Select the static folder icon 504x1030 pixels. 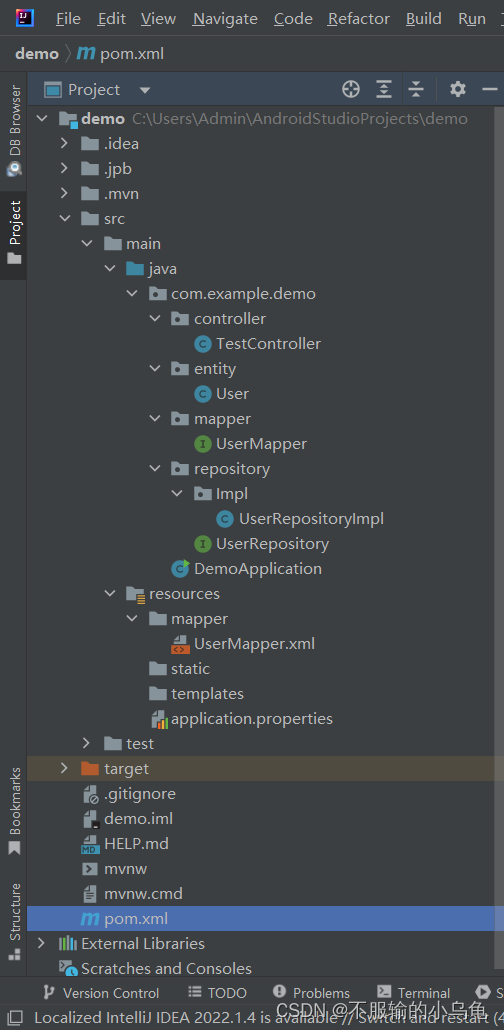158,669
